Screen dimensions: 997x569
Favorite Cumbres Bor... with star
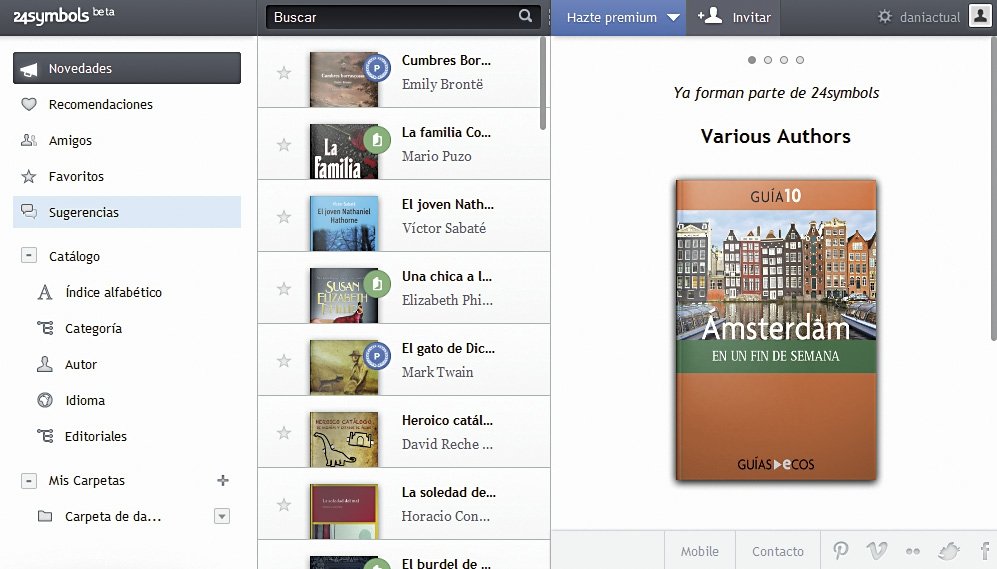[x=284, y=72]
